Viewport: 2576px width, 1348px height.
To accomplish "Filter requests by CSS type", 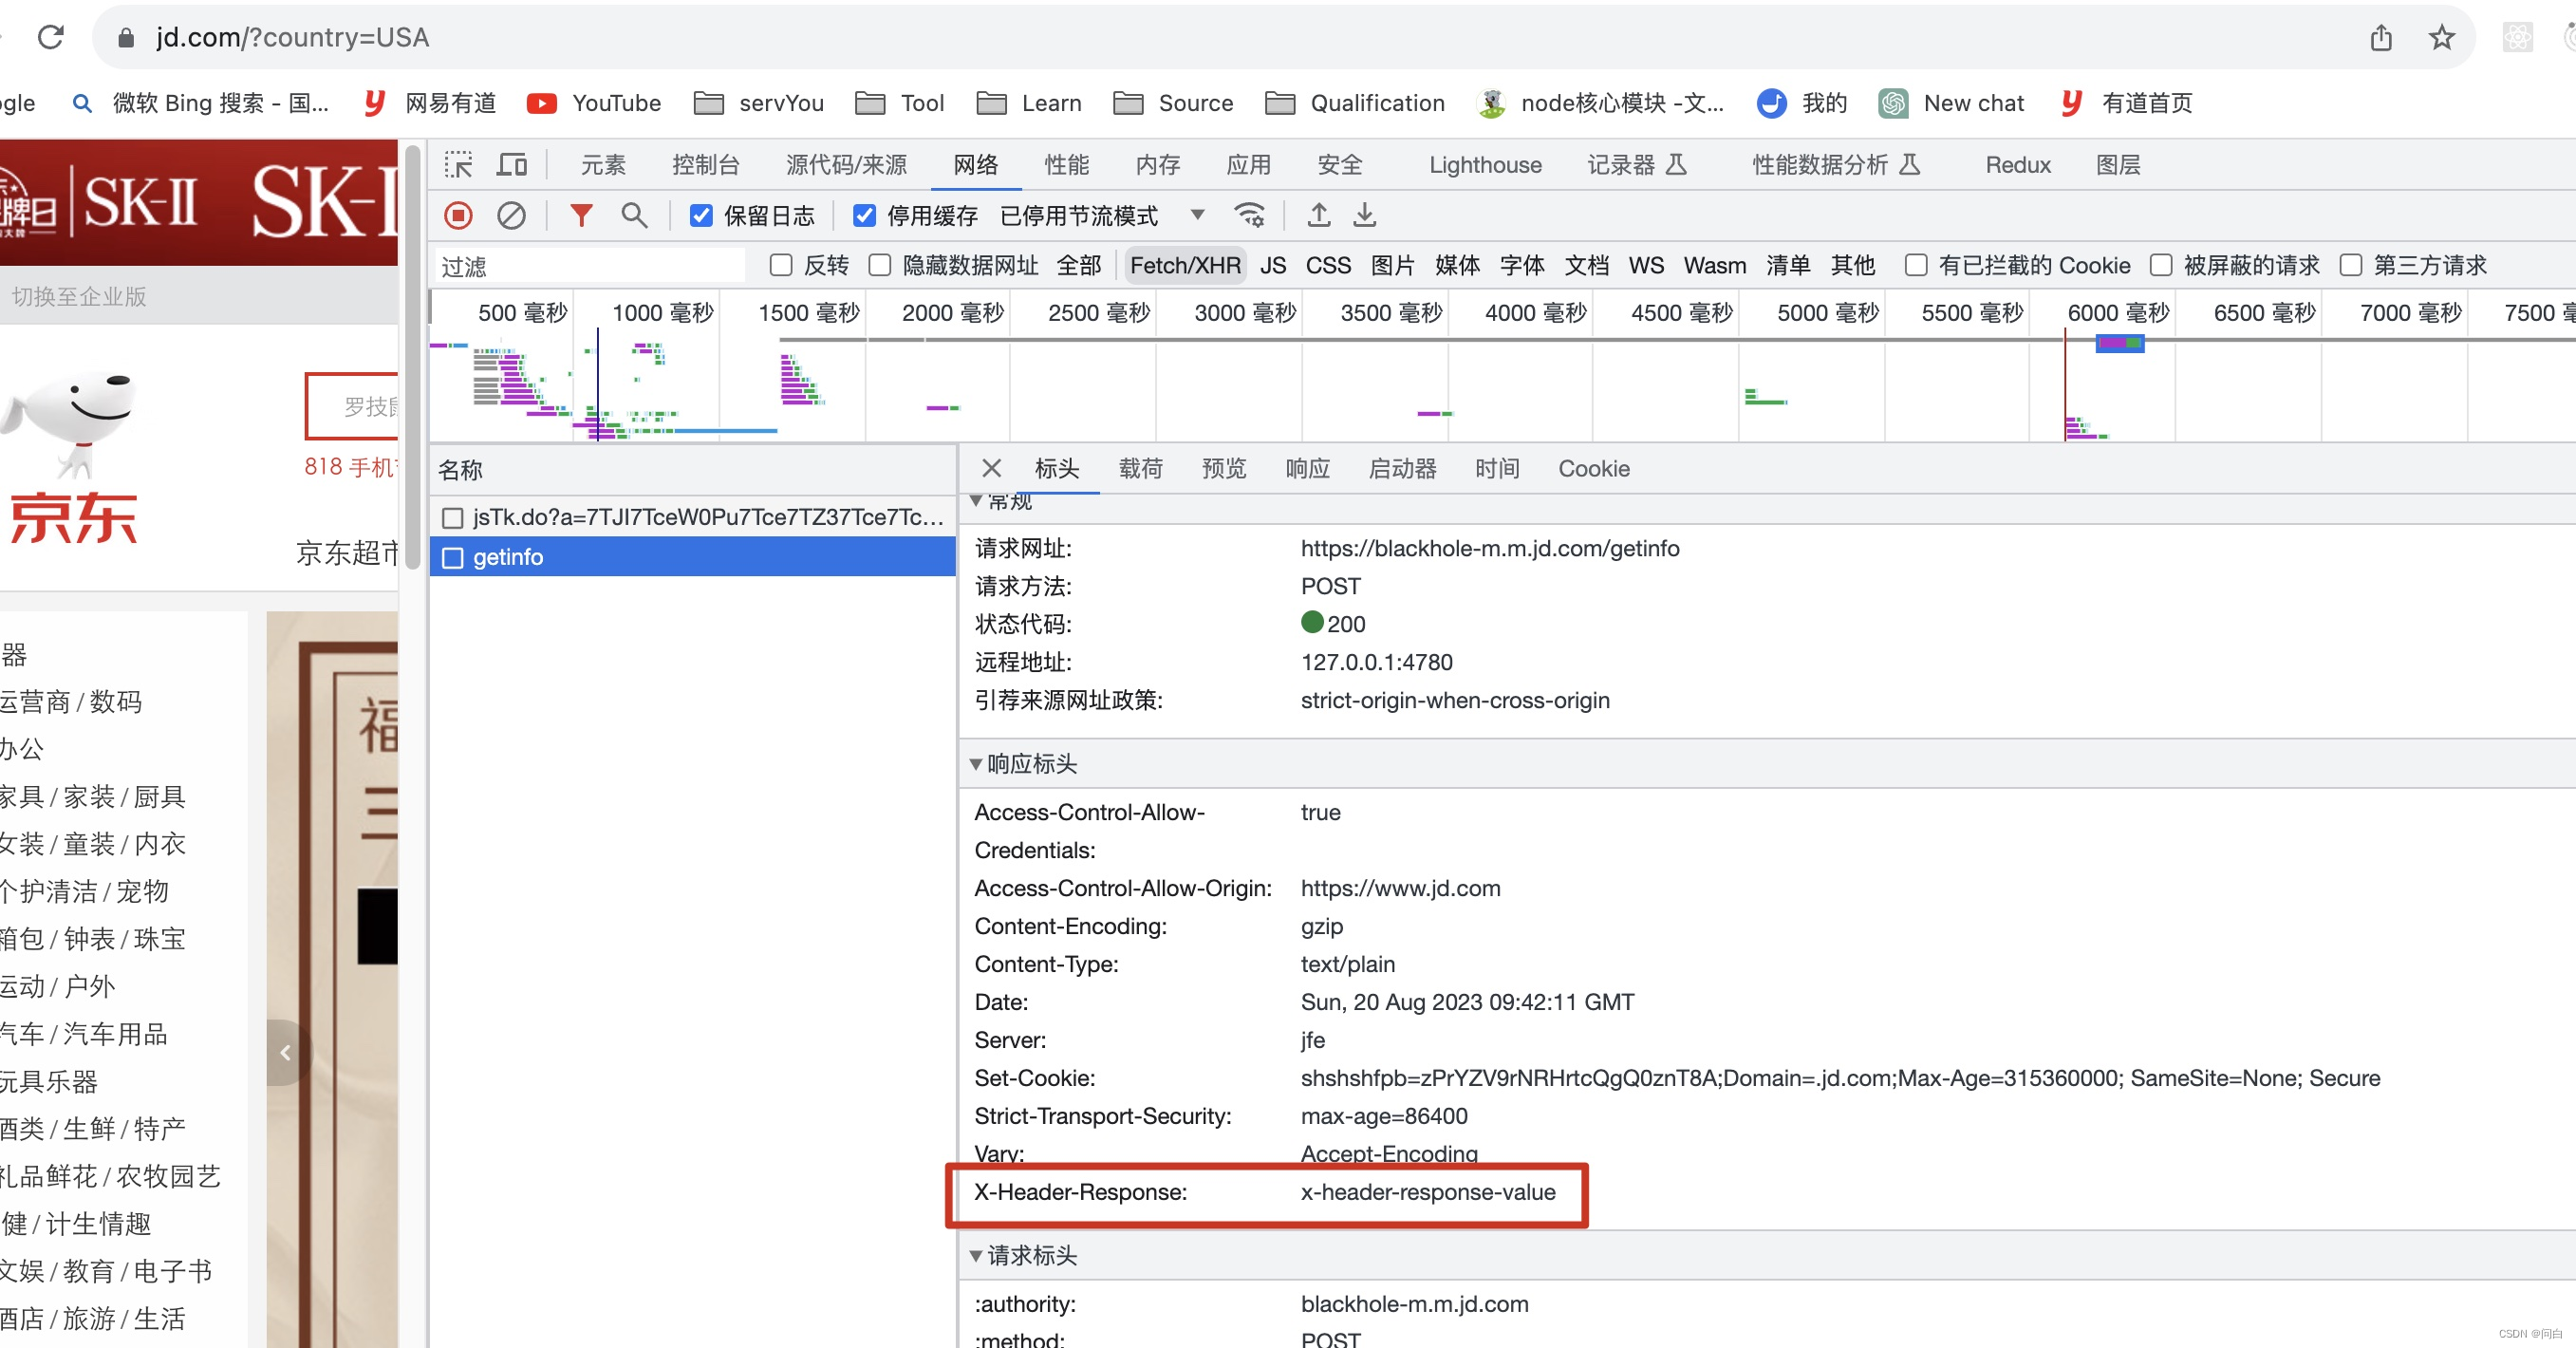I will click(1328, 265).
